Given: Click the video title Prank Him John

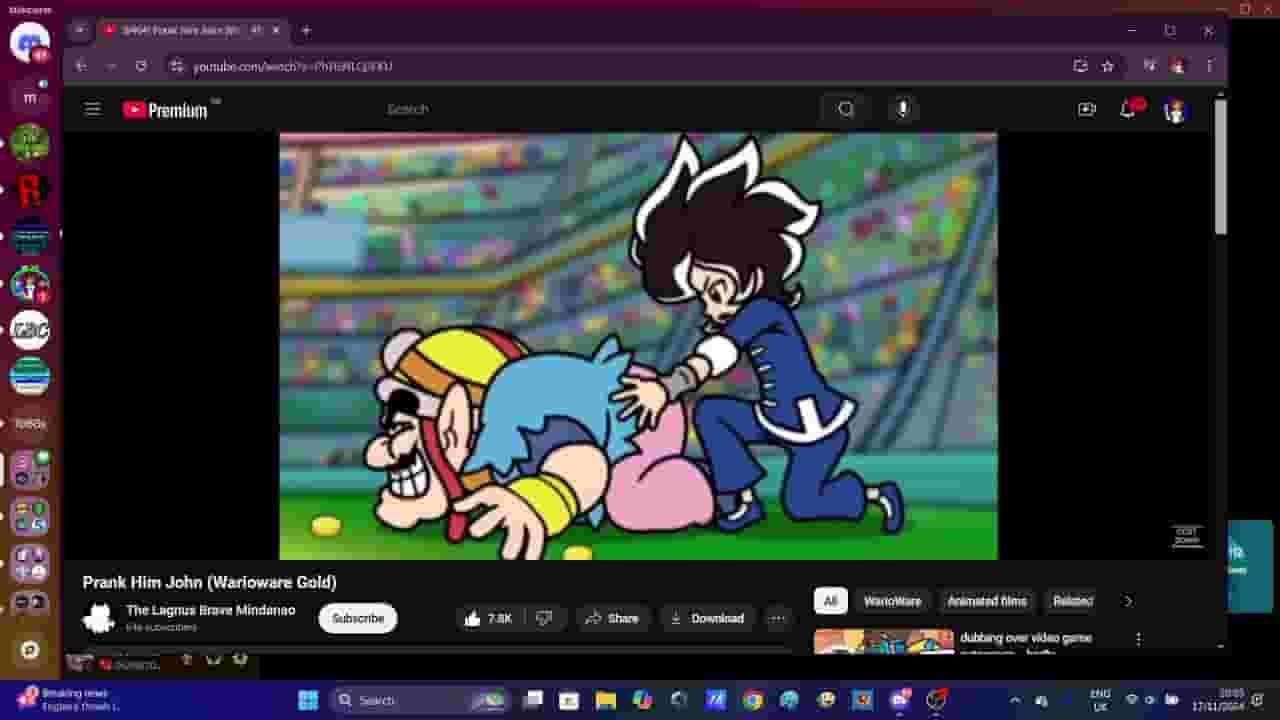Looking at the screenshot, I should tap(209, 582).
